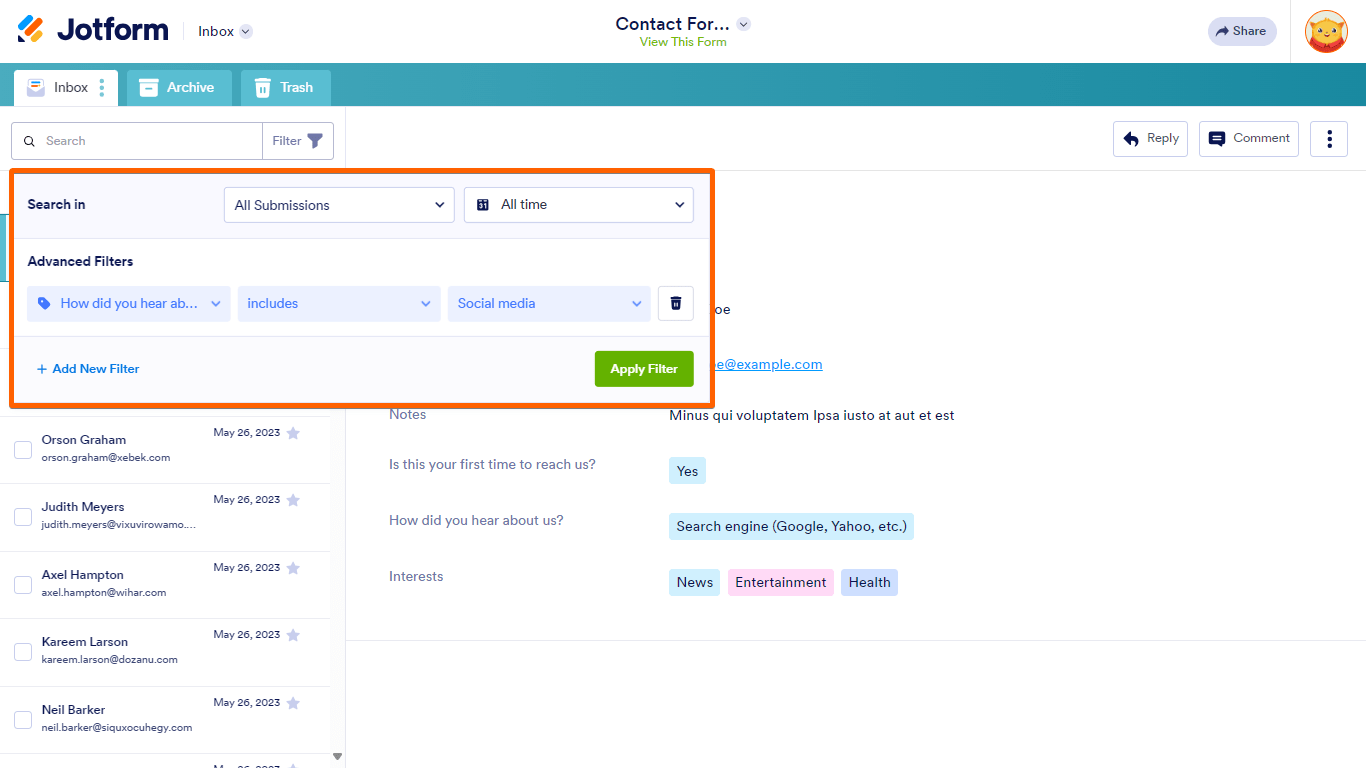Open the includes condition dropdown
Screen dimensions: 1366x768
click(338, 303)
